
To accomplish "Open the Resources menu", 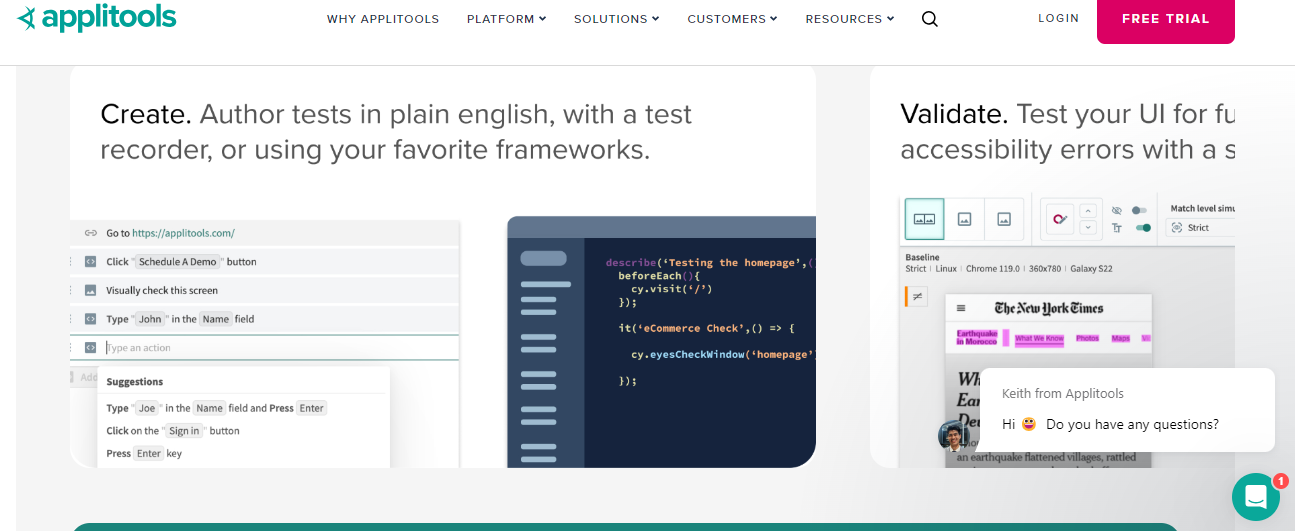I will pyautogui.click(x=849, y=19).
